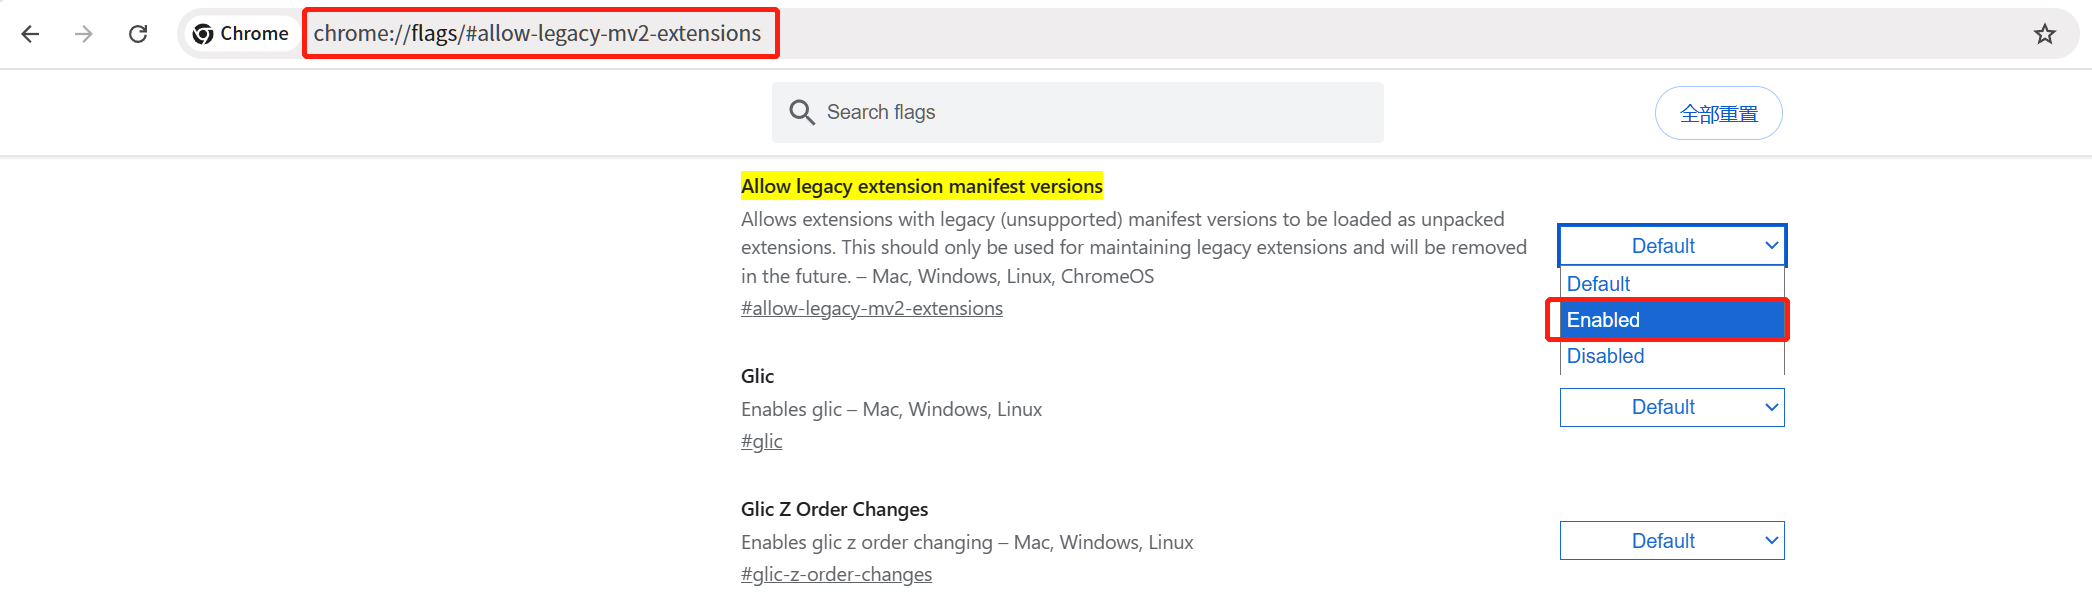The image size is (2092, 610).
Task: Click the 全部重置 reset all button
Action: [x=1718, y=114]
